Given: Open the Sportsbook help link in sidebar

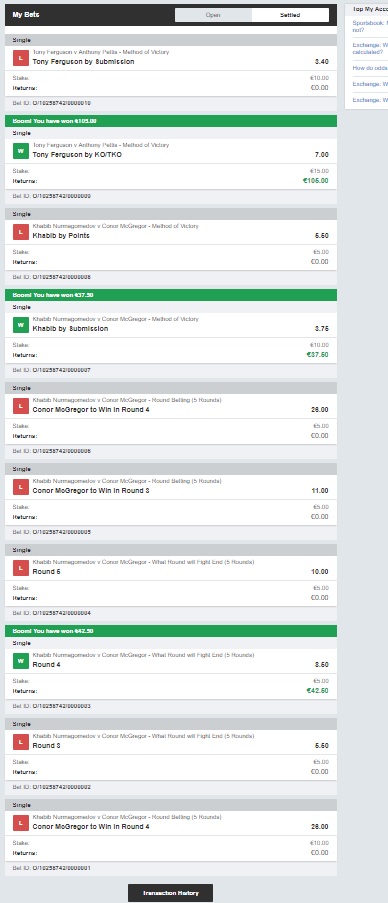Looking at the screenshot, I should point(370,26).
